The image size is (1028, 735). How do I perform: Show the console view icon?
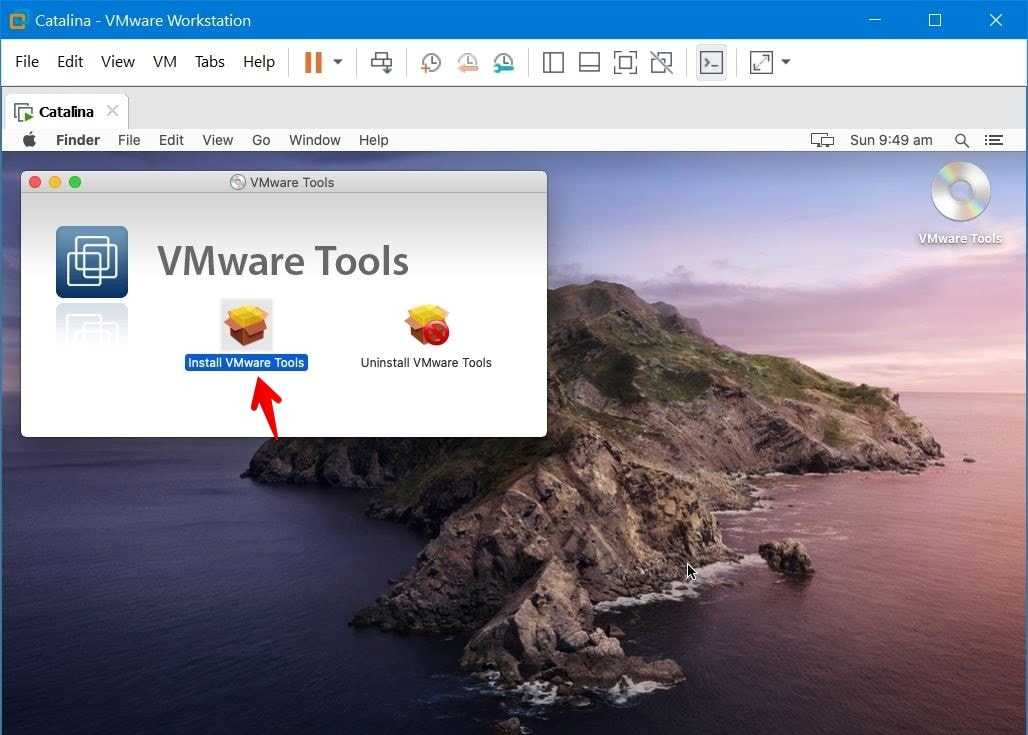[x=711, y=62]
